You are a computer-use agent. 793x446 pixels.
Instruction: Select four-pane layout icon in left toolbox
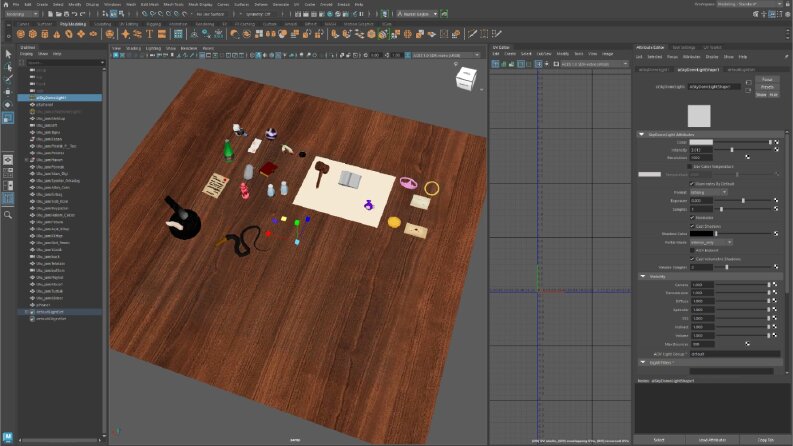pos(8,173)
